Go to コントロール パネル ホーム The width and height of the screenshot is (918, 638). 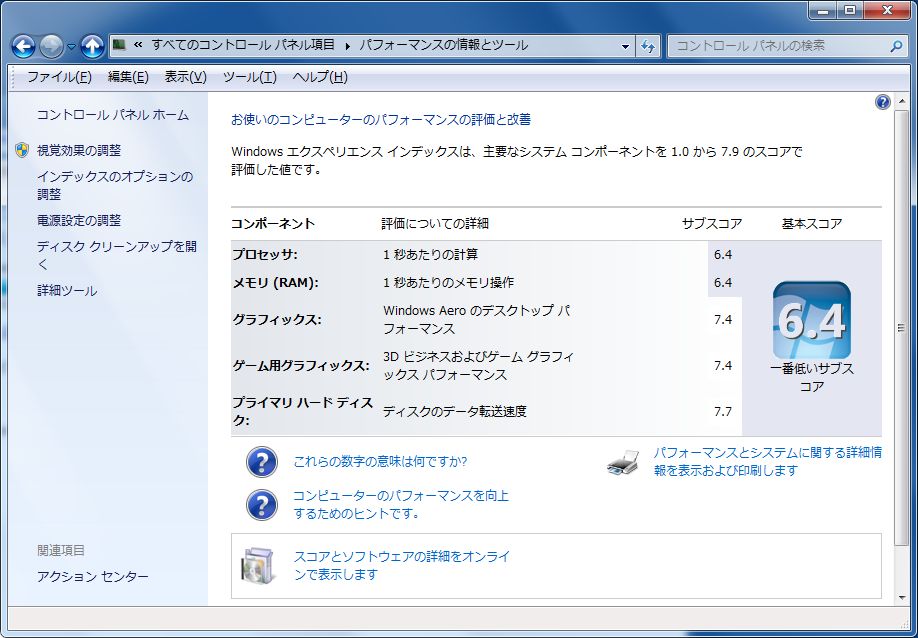[113, 115]
